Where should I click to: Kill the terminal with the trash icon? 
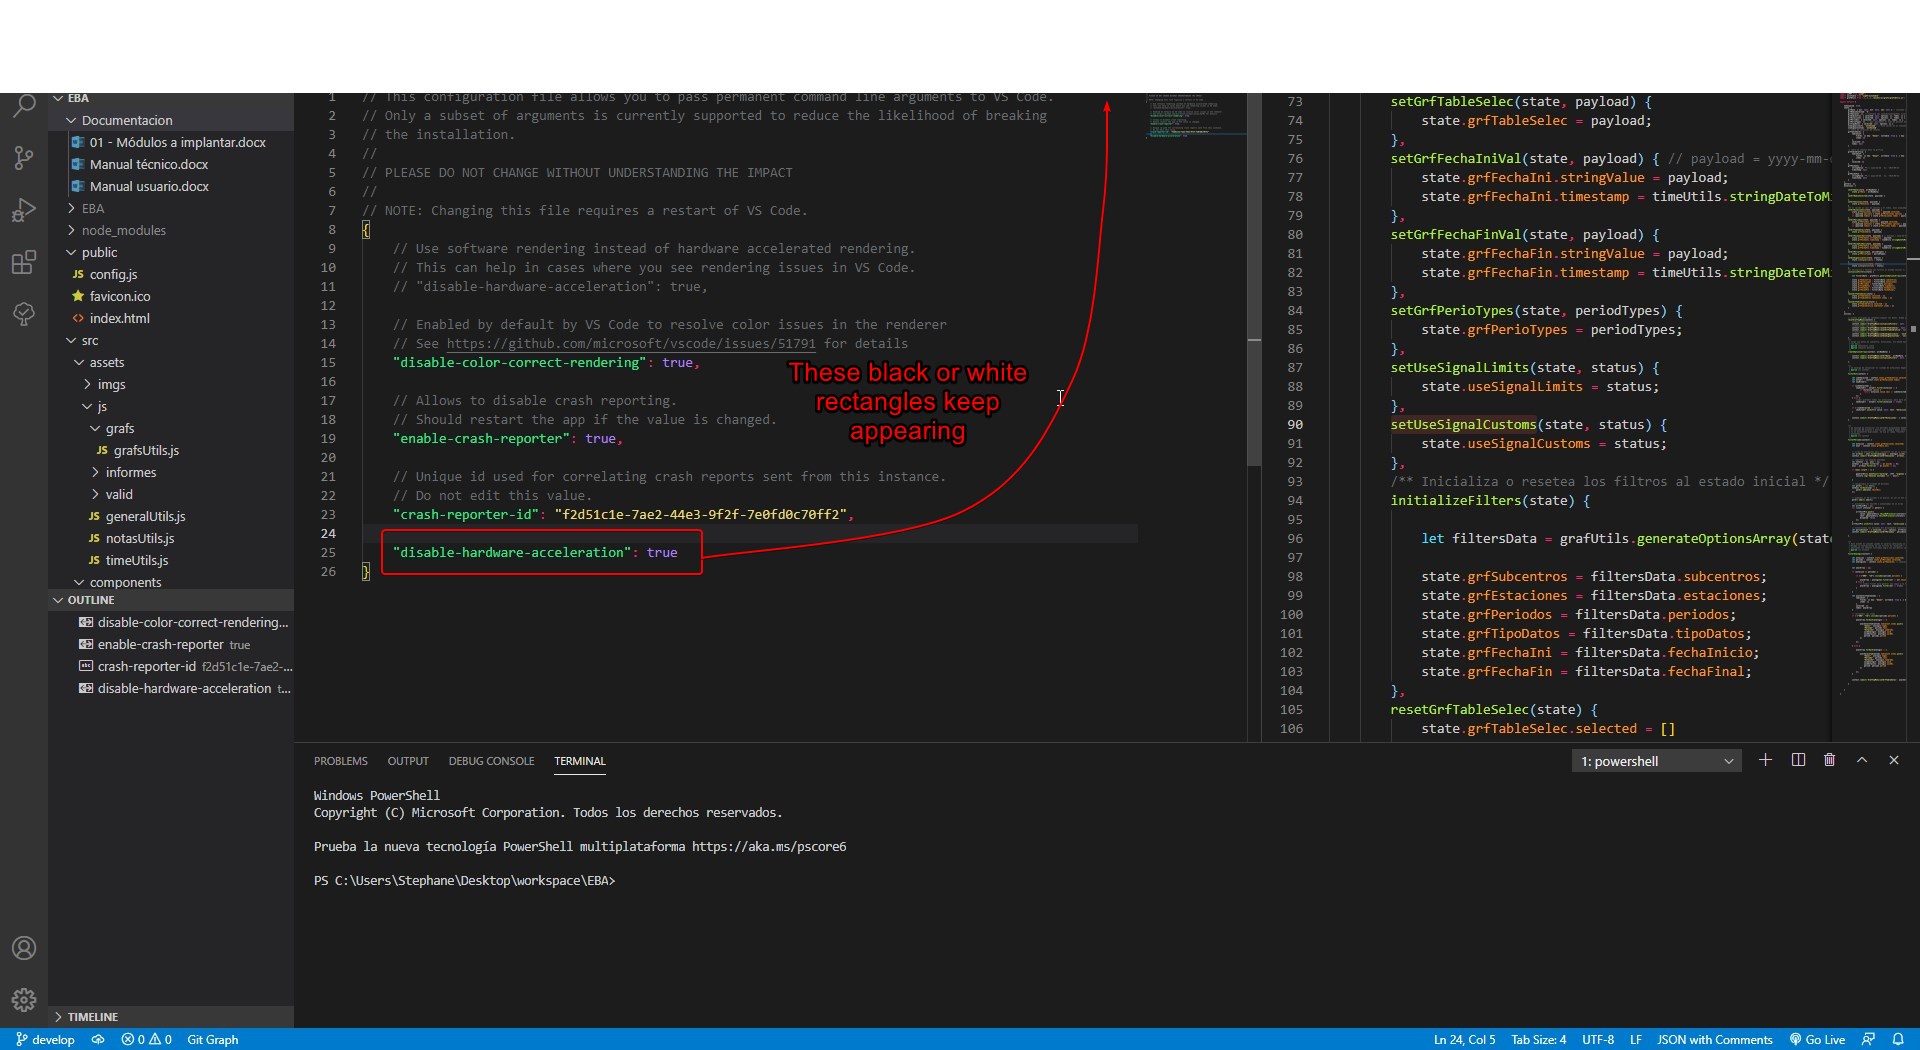(x=1829, y=760)
